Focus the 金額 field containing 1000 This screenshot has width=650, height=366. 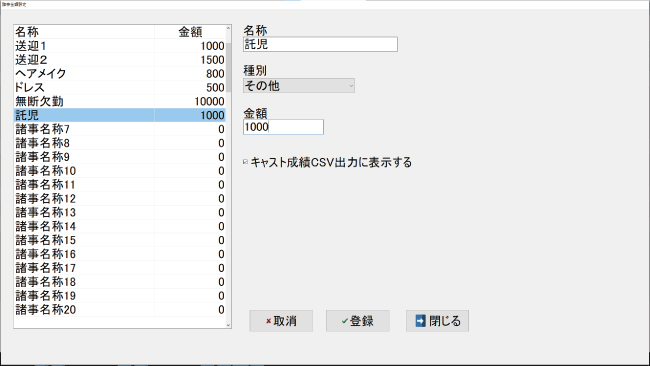pos(283,127)
